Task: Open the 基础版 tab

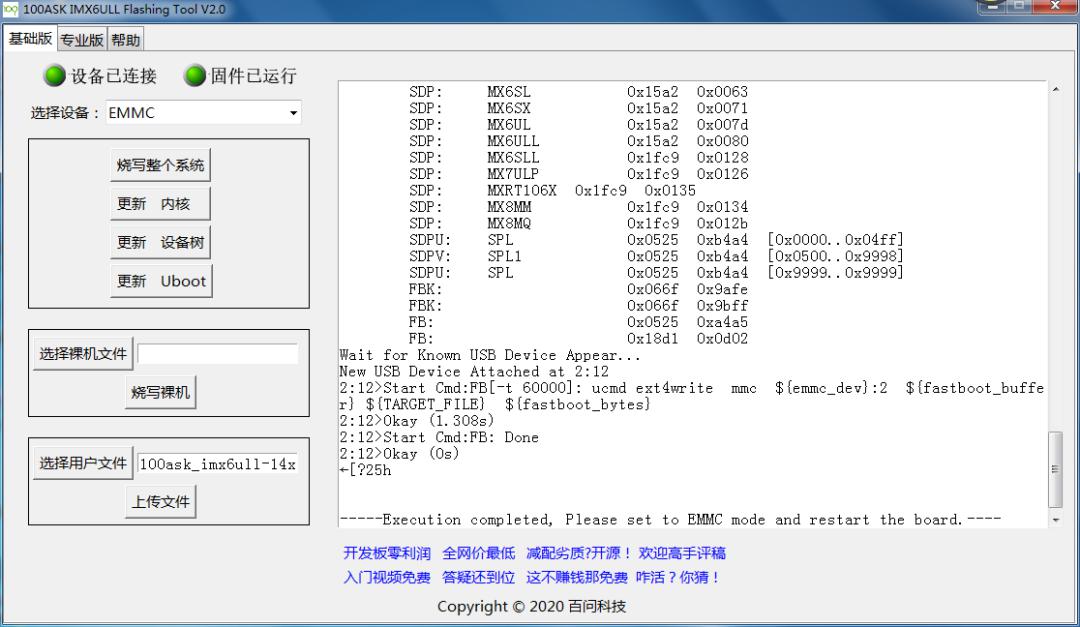Action: (30, 39)
